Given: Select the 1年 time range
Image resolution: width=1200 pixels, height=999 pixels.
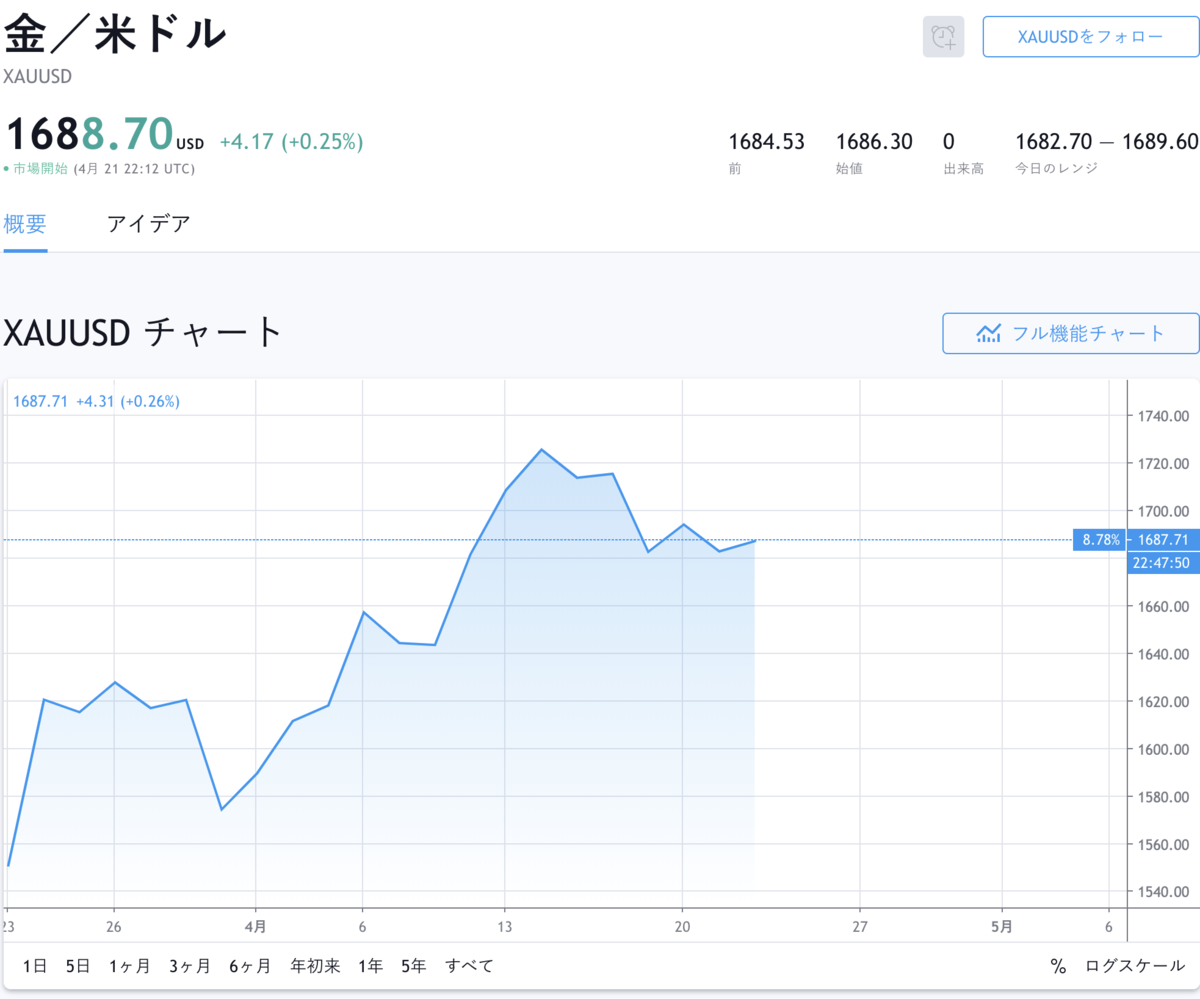Looking at the screenshot, I should point(370,966).
